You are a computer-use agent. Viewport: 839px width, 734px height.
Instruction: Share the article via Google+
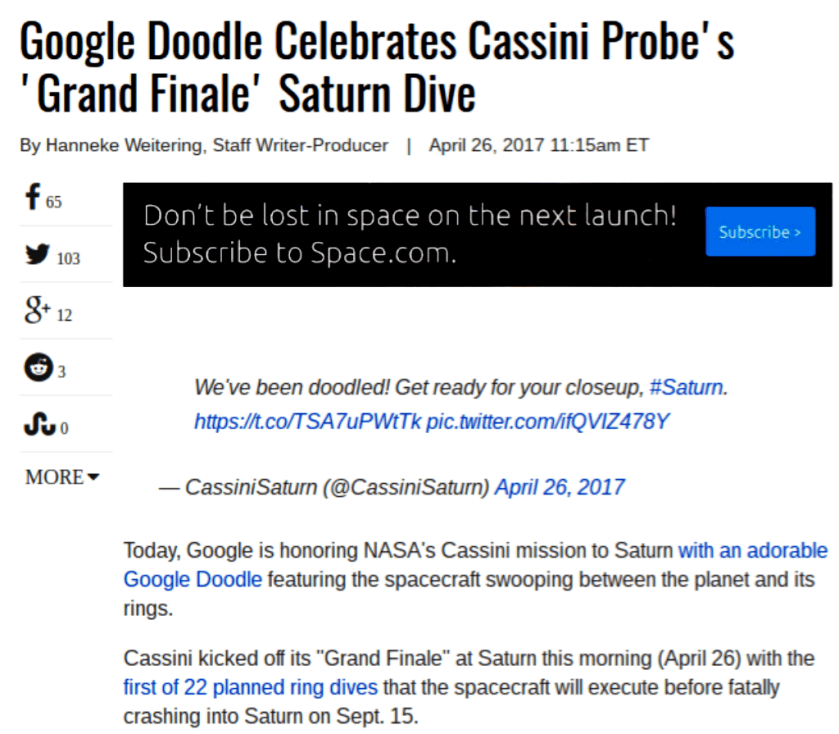(35, 311)
